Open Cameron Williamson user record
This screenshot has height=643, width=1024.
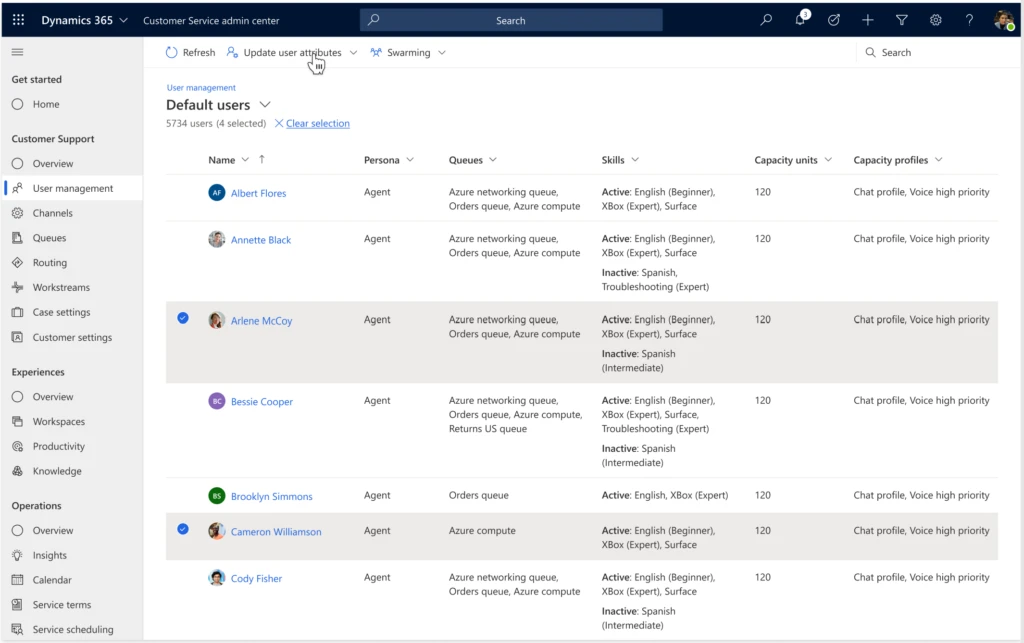tap(276, 532)
